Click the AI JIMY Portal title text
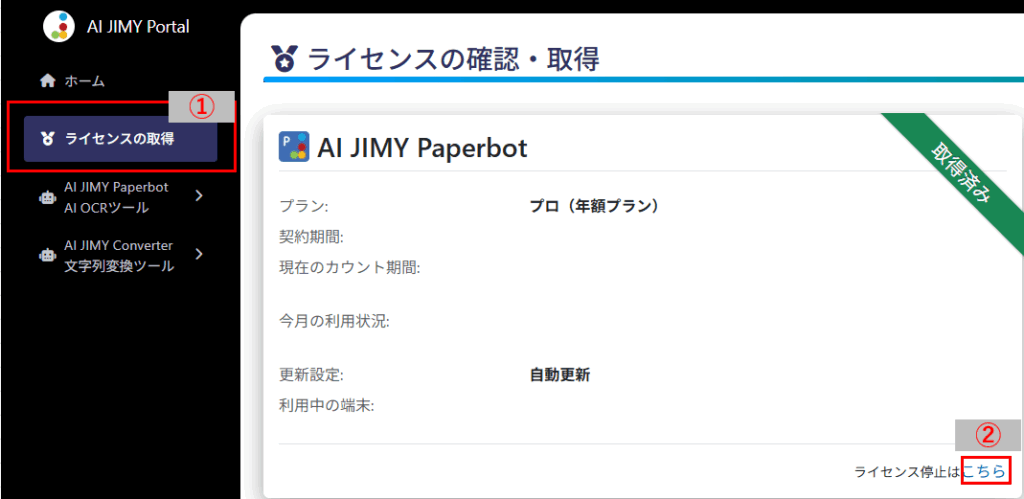 click(x=138, y=27)
